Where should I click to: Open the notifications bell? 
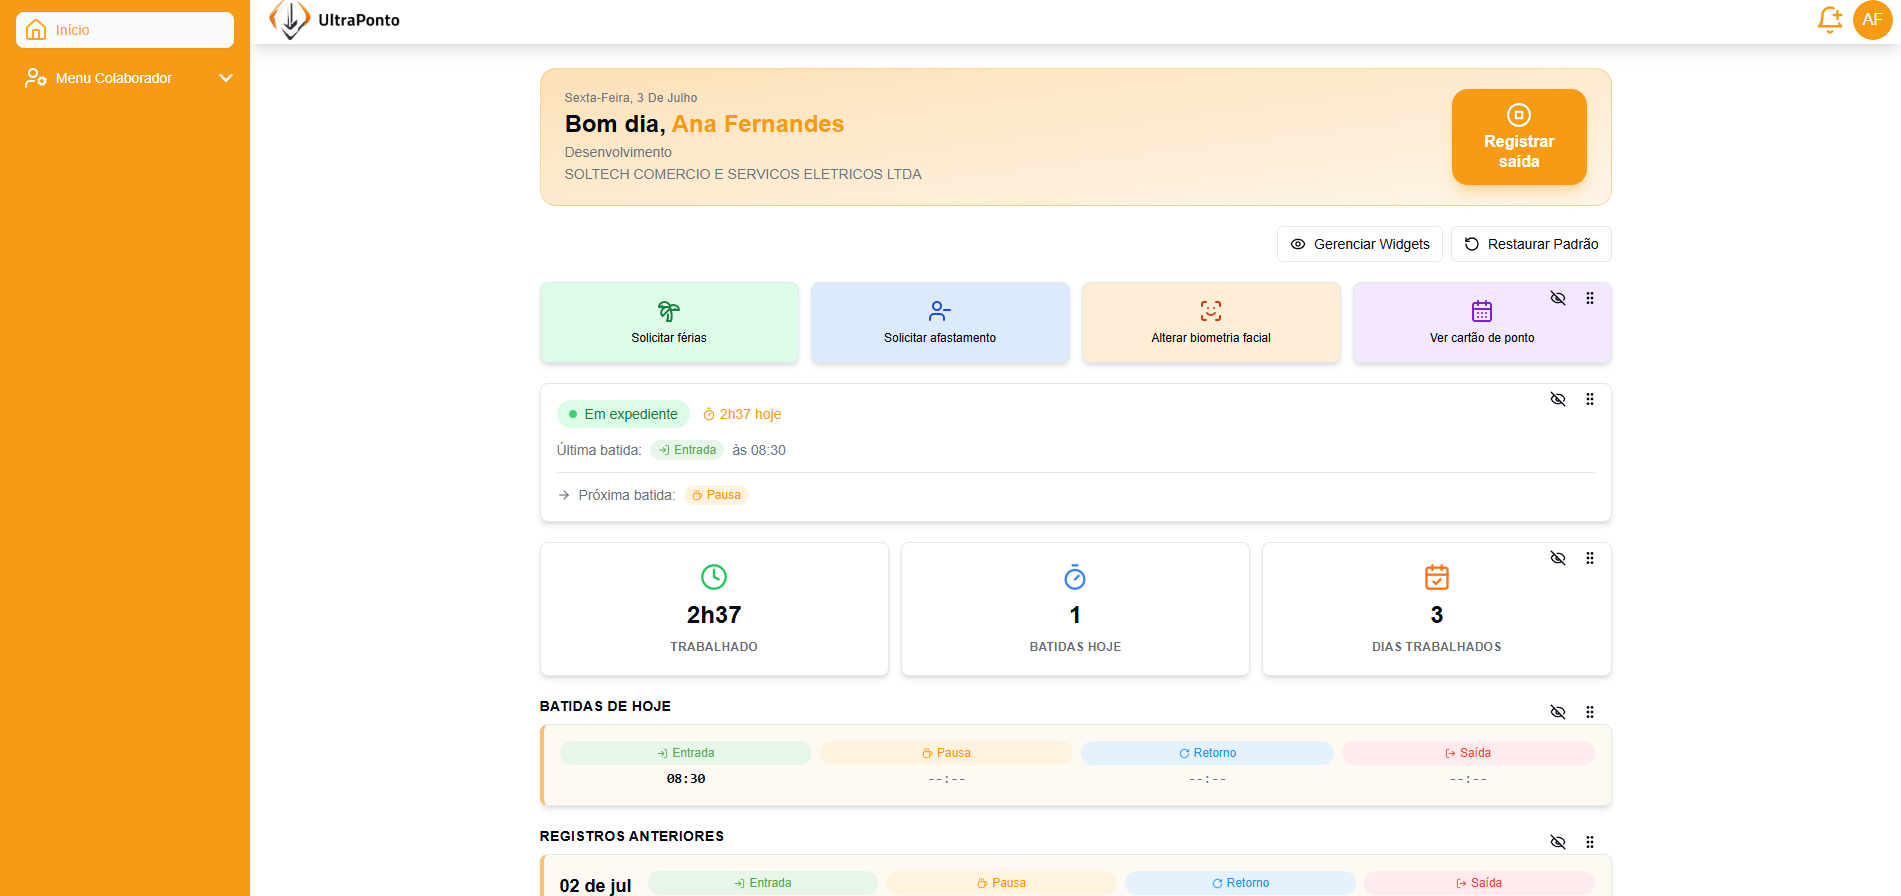tap(1830, 20)
